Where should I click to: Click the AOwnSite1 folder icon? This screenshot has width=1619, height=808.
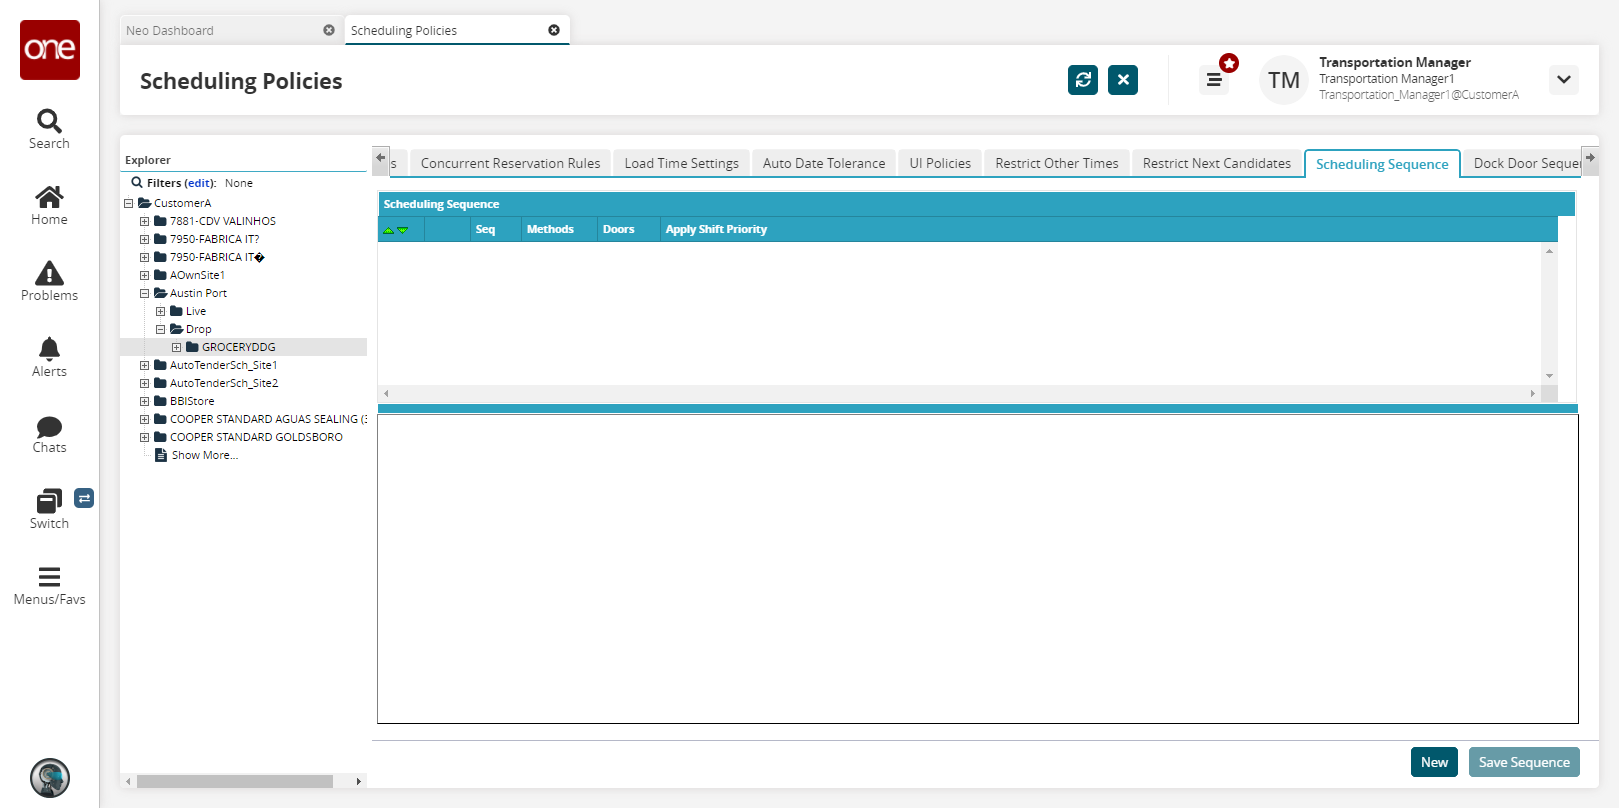(x=160, y=275)
